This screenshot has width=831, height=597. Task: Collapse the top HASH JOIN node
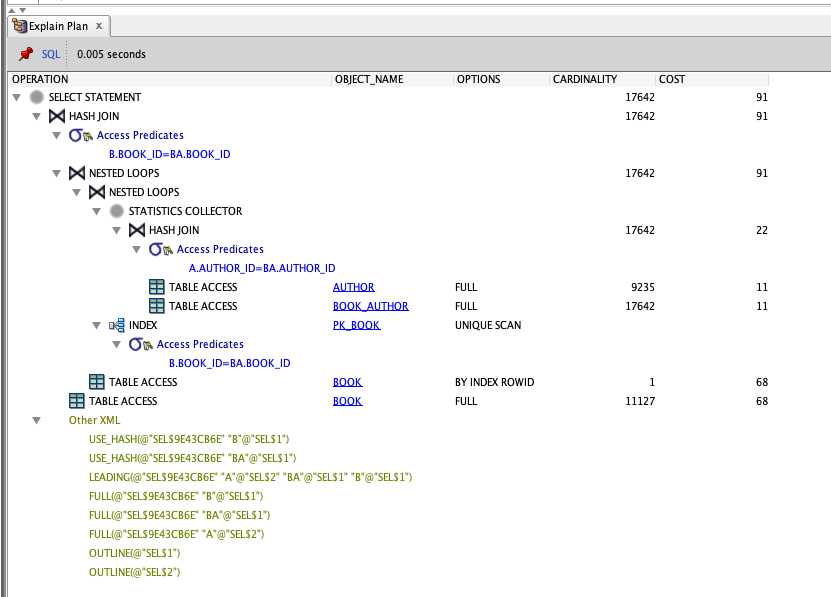click(37, 117)
